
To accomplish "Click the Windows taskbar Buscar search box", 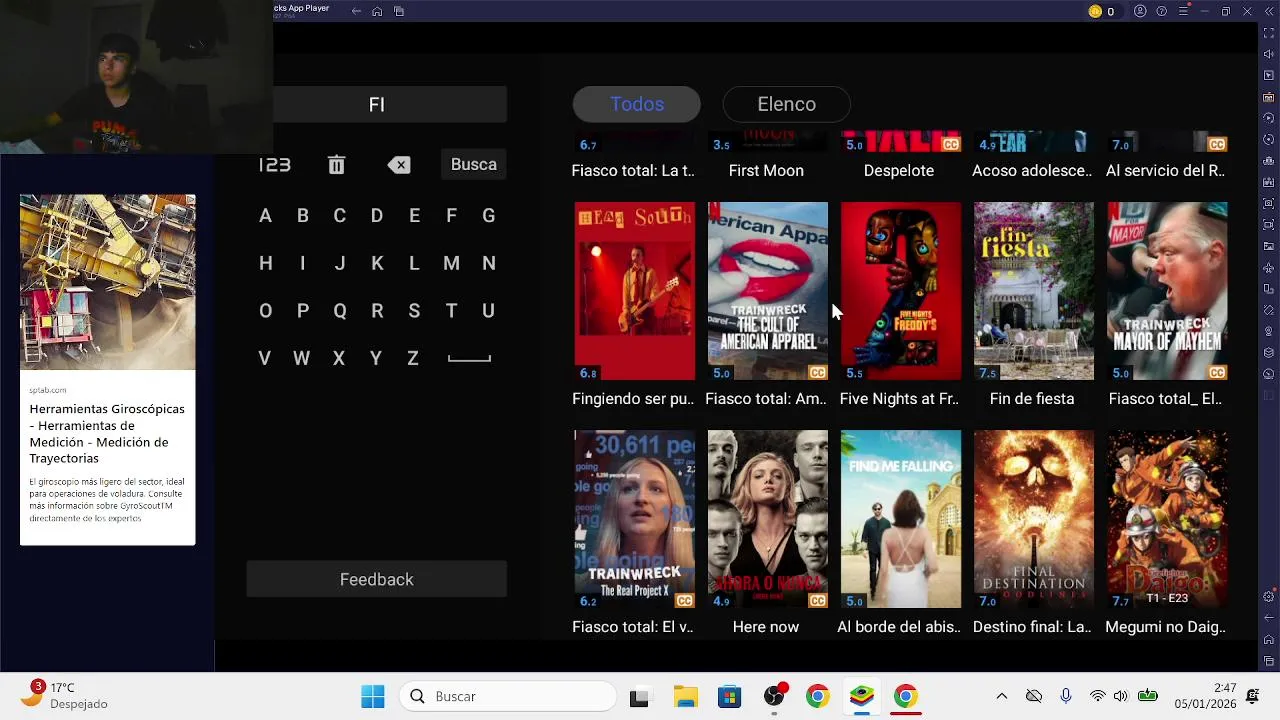I will tap(508, 696).
